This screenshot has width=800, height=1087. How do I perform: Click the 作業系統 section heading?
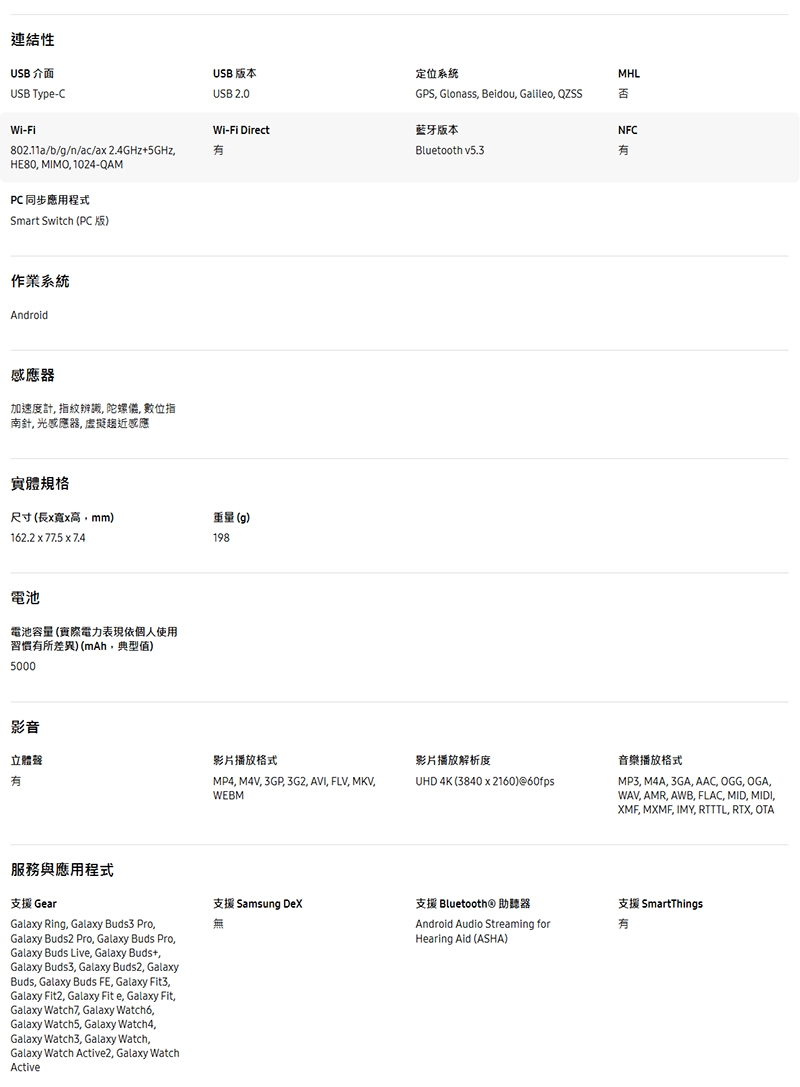coord(39,282)
